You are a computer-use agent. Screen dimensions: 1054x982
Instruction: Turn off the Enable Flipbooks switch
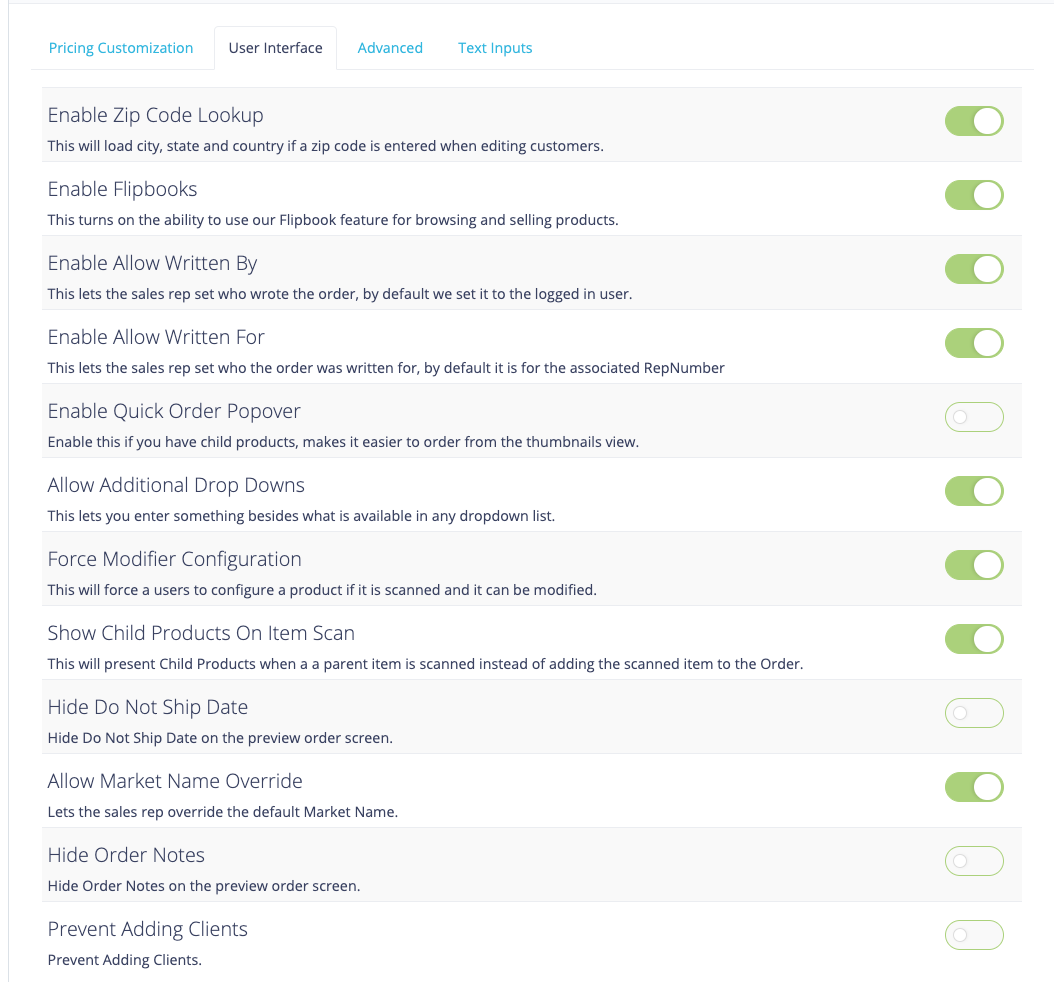[974, 195]
